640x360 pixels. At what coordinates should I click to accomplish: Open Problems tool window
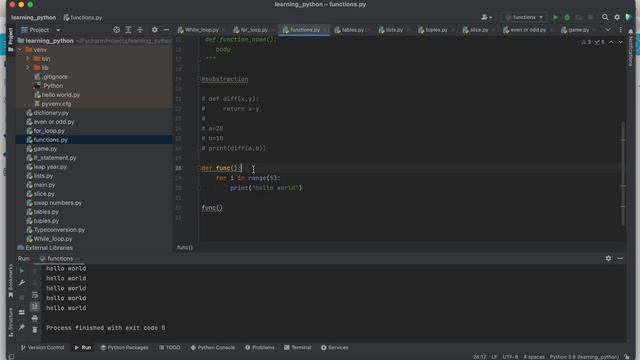pyautogui.click(x=260, y=347)
